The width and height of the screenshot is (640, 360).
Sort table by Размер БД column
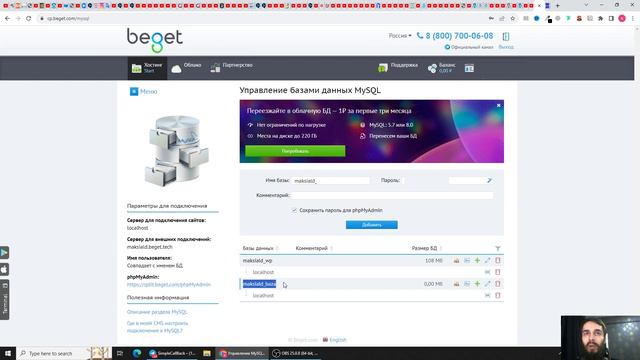[x=427, y=248]
